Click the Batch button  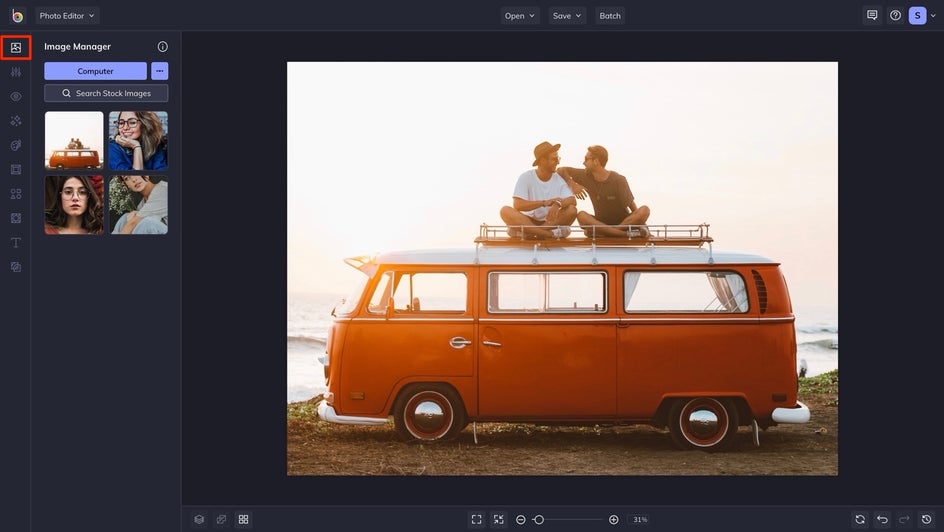(x=610, y=16)
